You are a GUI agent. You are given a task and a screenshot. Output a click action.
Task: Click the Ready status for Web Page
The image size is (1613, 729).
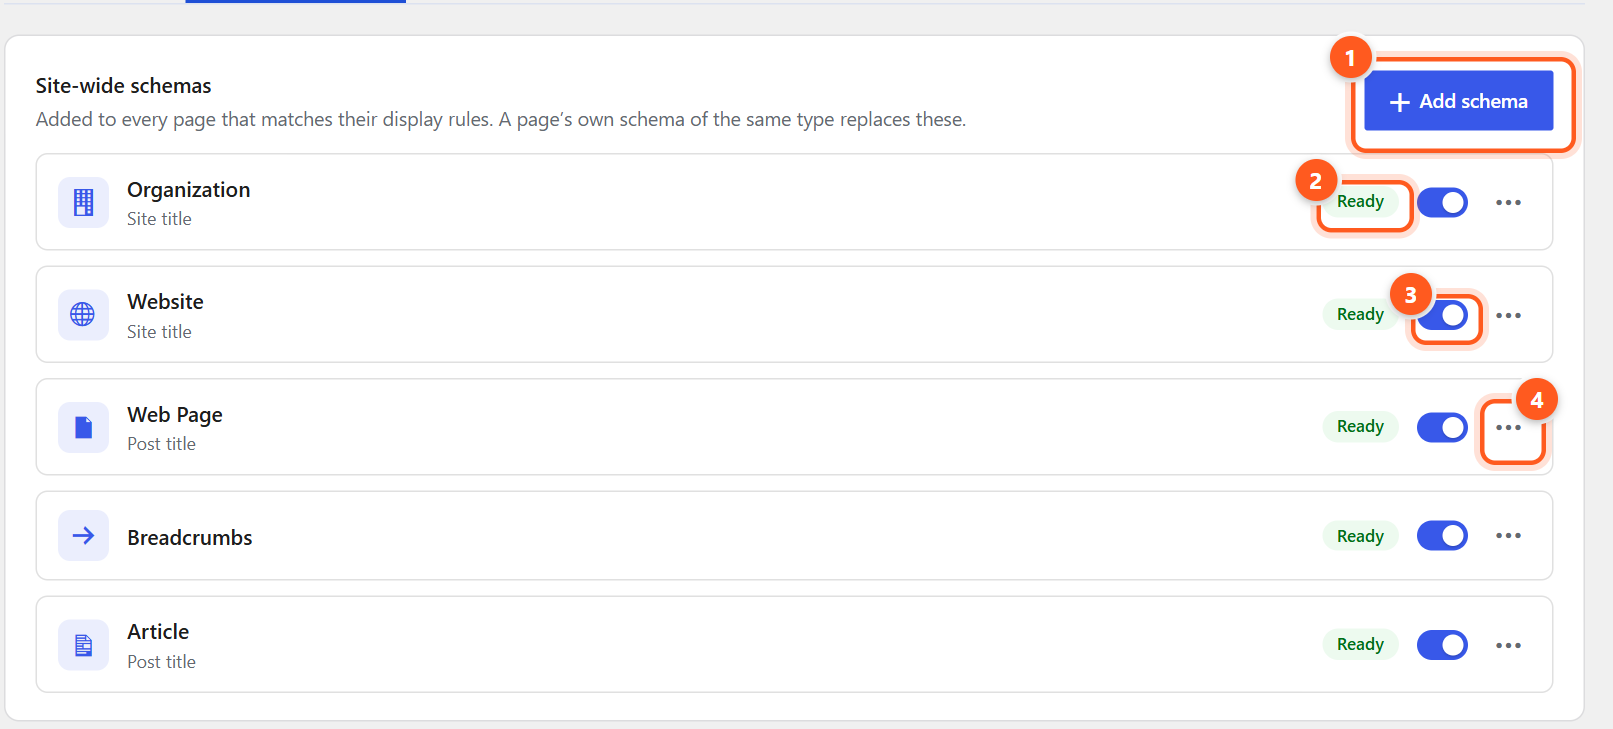pyautogui.click(x=1360, y=426)
